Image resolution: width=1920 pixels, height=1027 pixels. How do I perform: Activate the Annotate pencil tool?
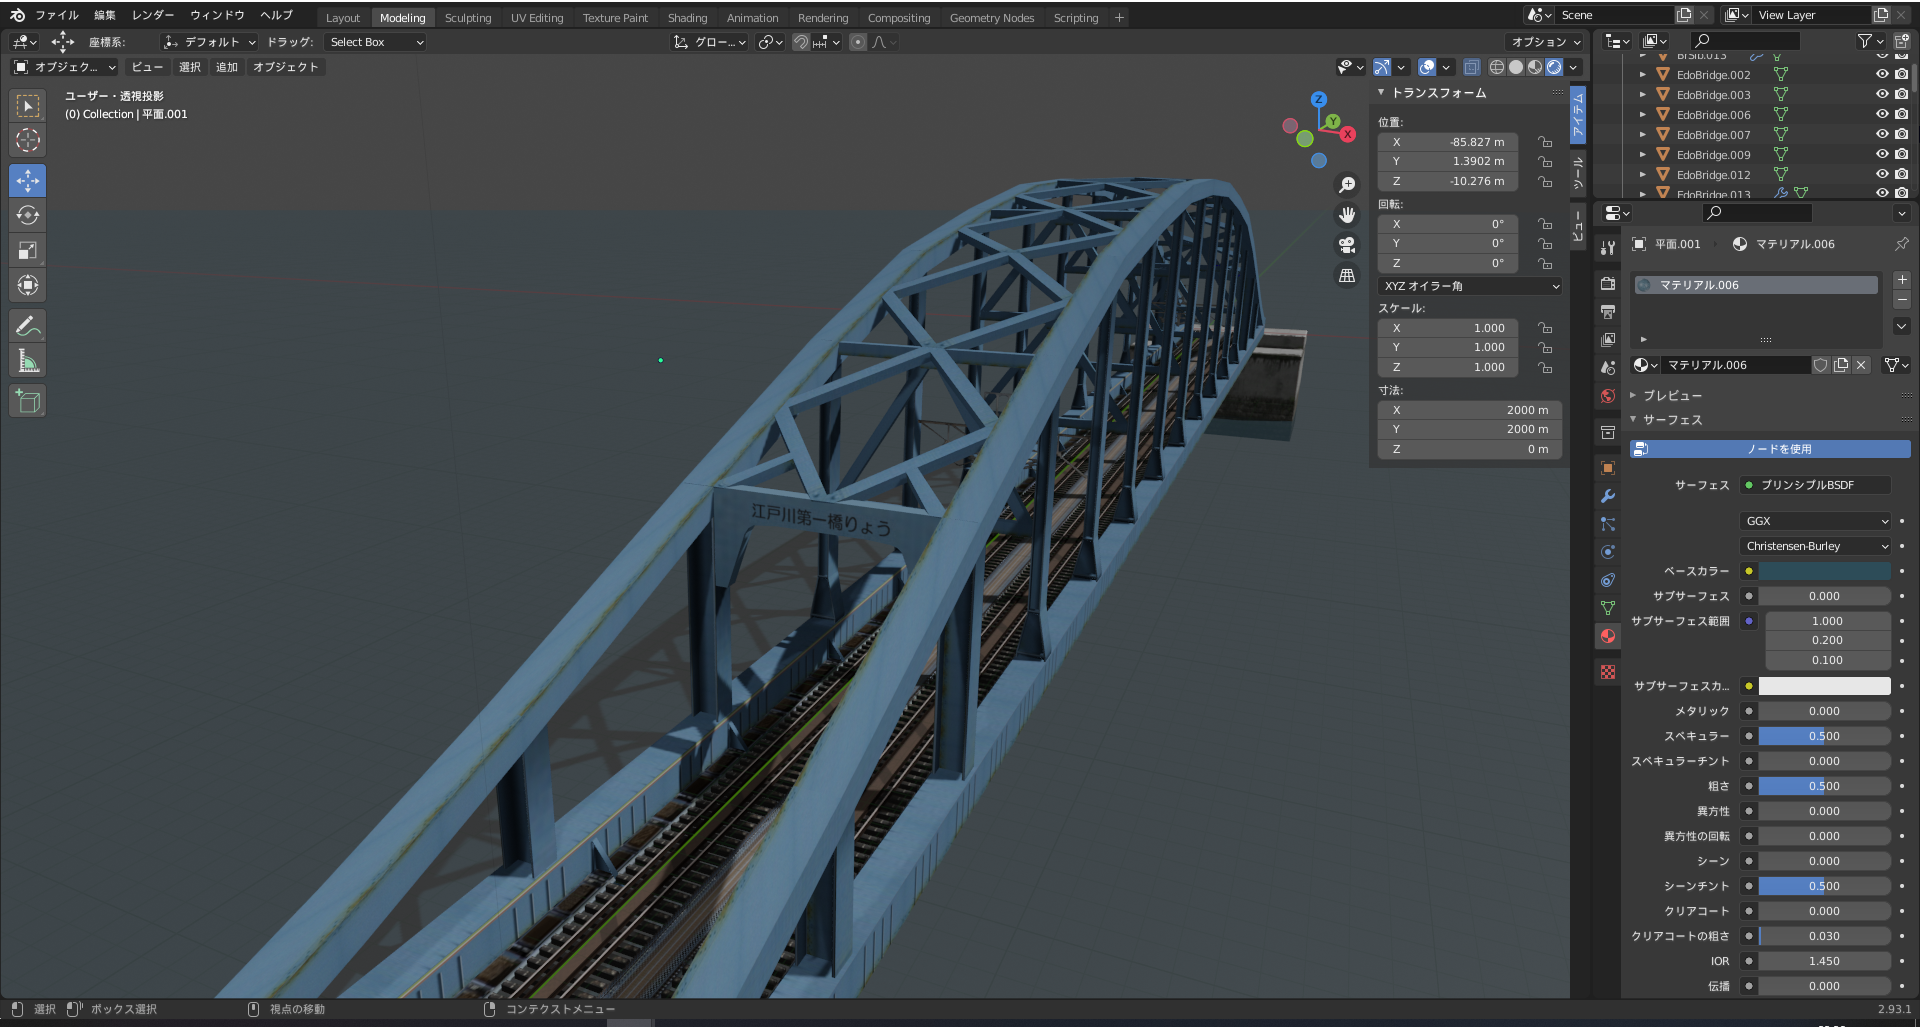click(28, 326)
